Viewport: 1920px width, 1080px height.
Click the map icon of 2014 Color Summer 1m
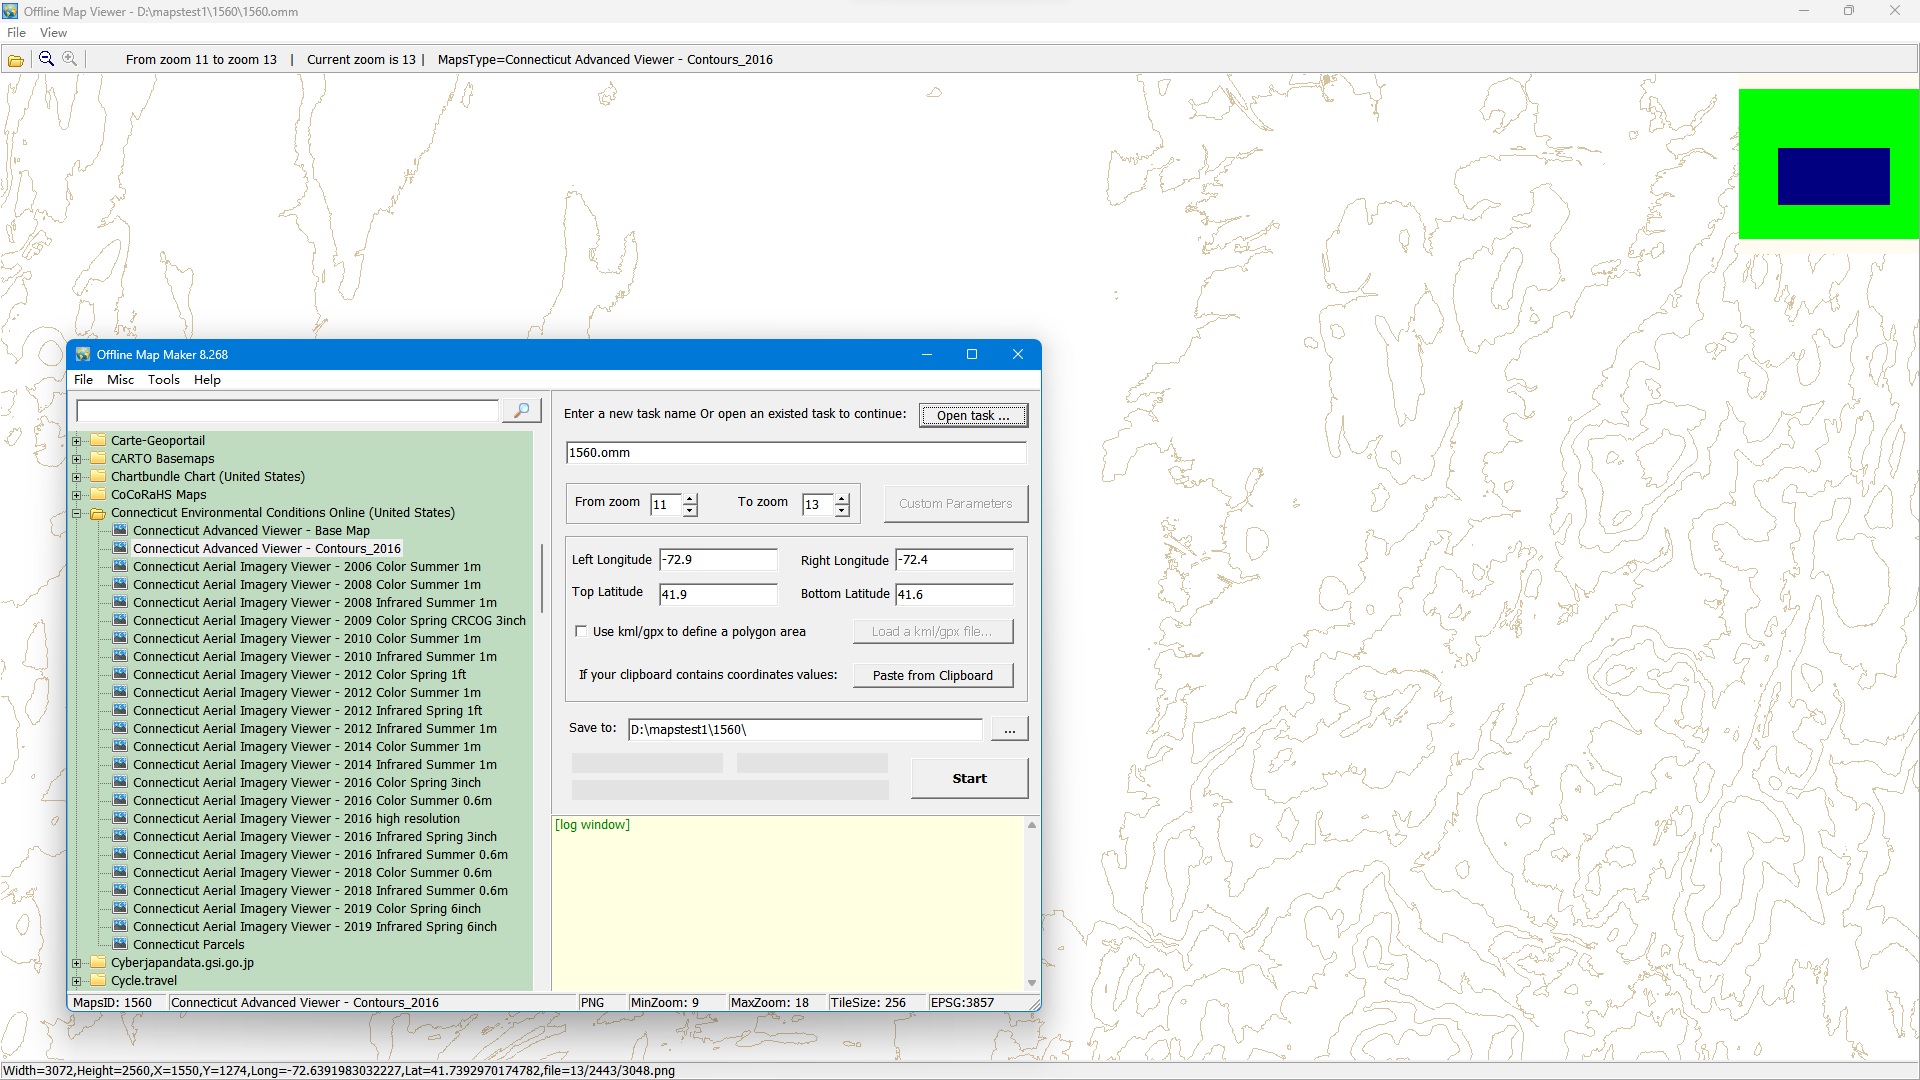pos(120,746)
